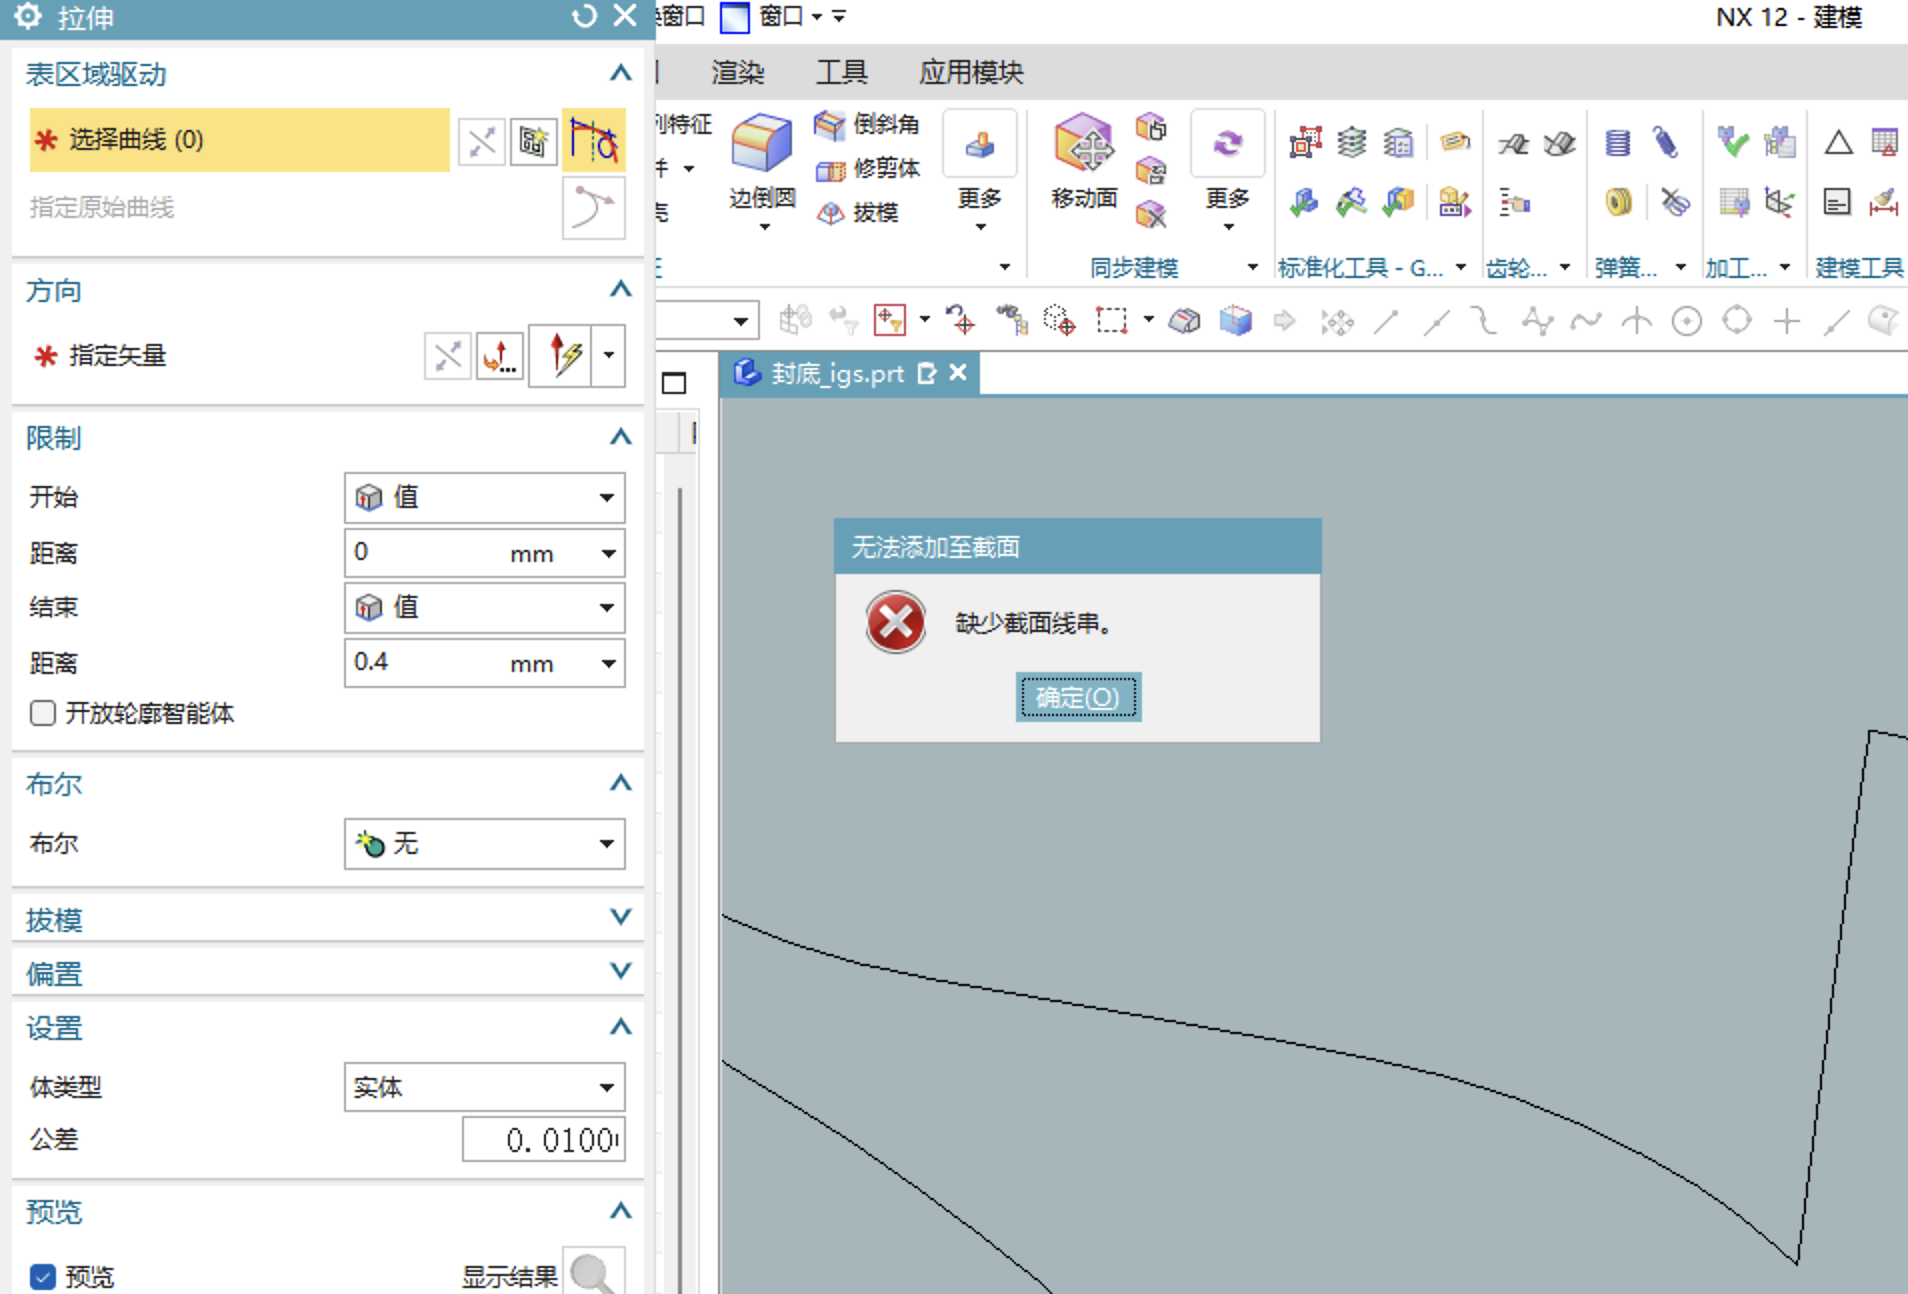Click the 确定(O) button in error dialog

click(x=1078, y=697)
